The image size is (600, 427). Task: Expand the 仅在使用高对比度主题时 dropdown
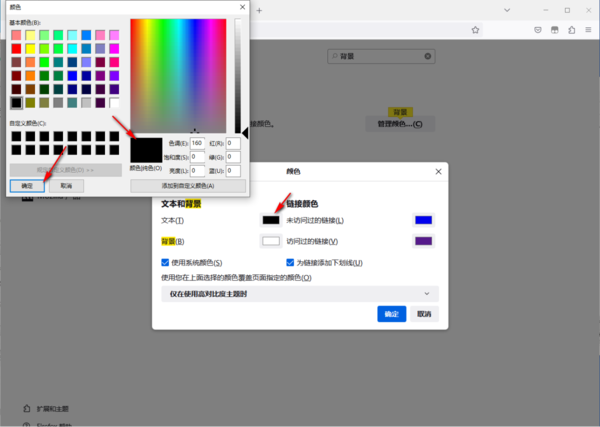301,293
